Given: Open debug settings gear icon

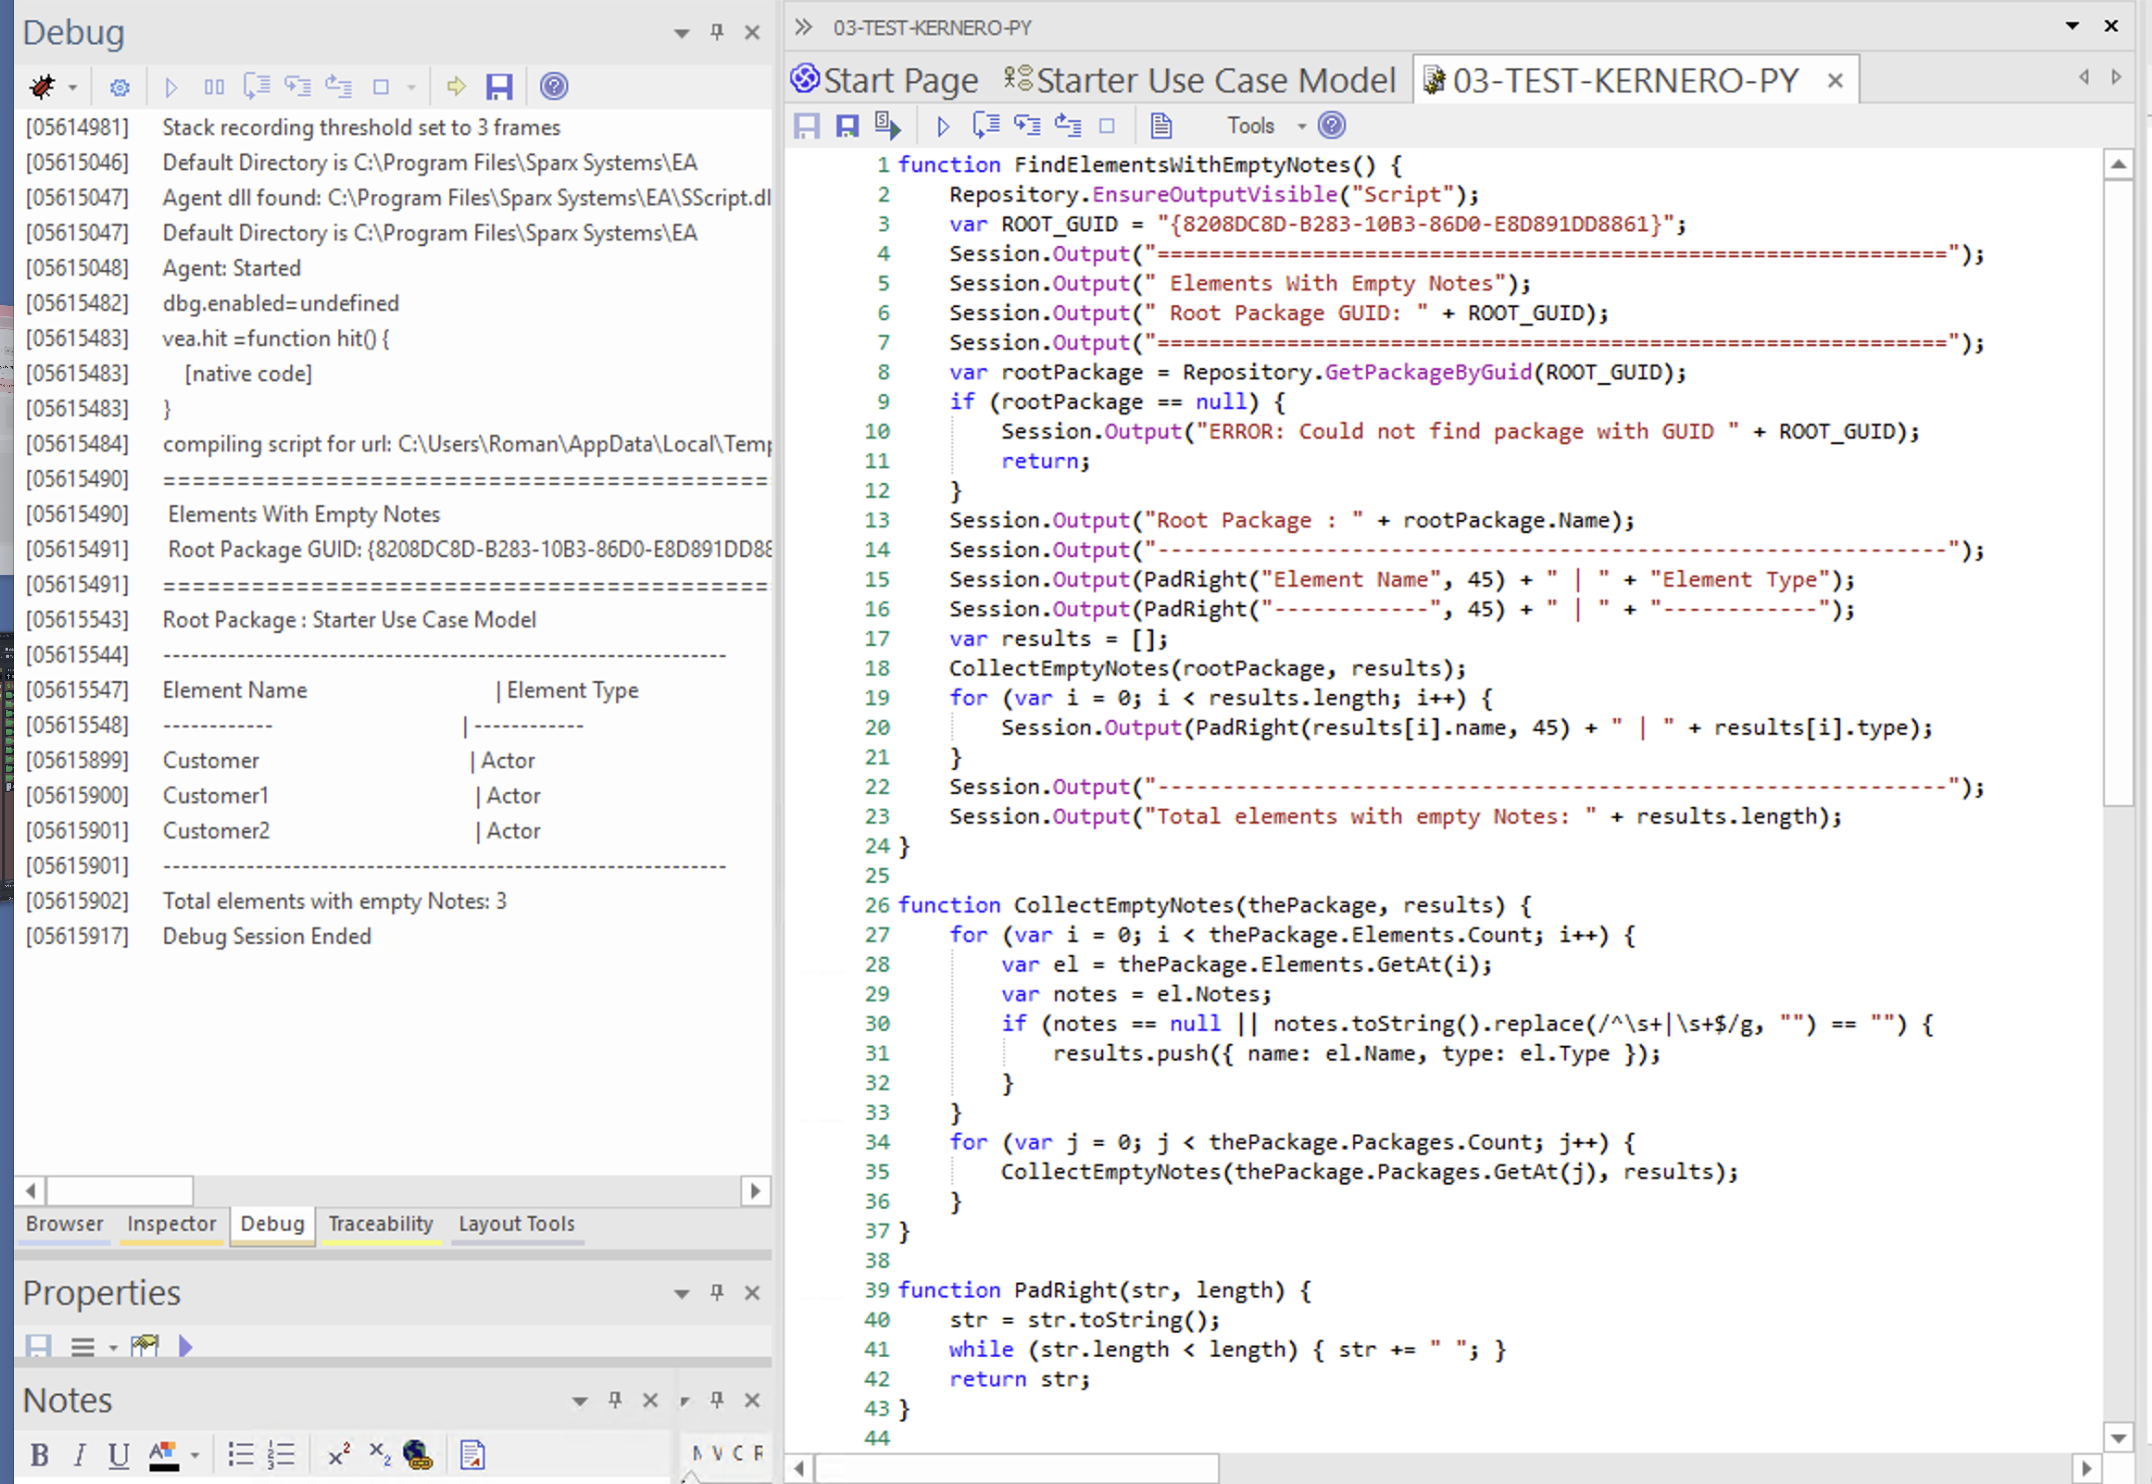Looking at the screenshot, I should tap(120, 87).
